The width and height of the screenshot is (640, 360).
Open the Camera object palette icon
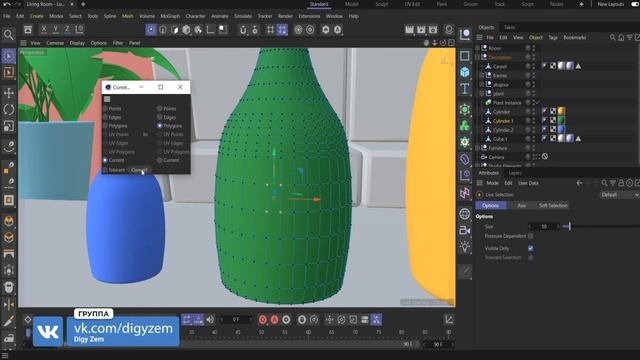coord(464,230)
